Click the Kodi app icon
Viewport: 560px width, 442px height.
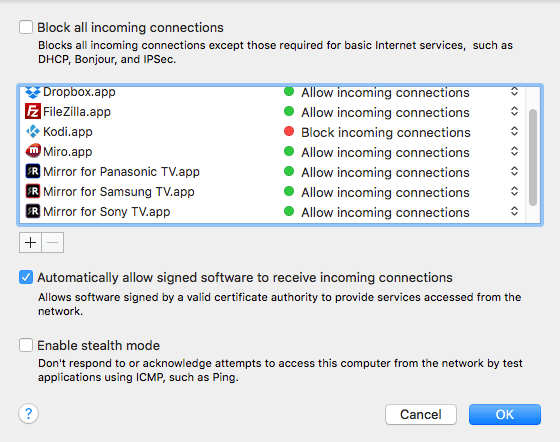click(x=33, y=131)
